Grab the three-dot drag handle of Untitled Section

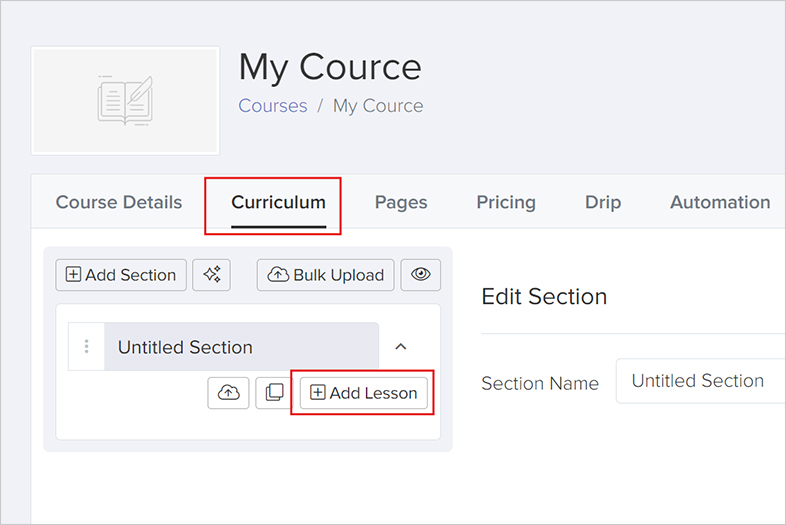86,347
